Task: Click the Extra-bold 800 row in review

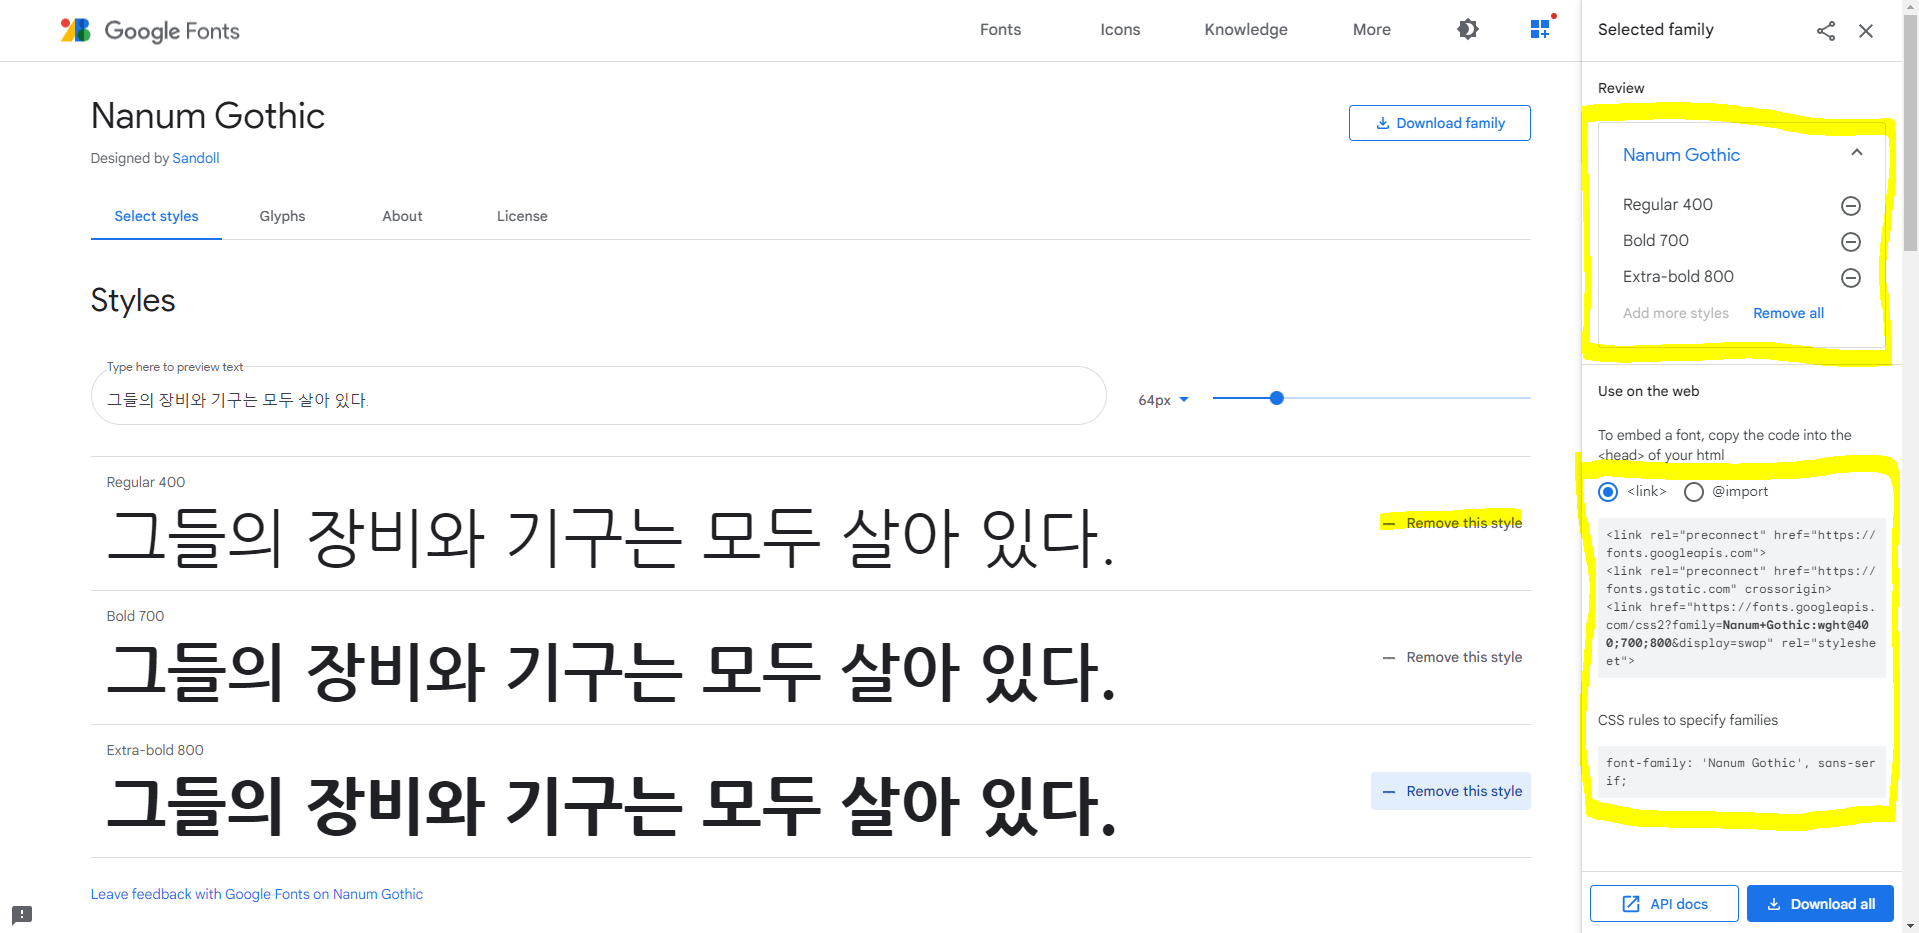Action: (x=1741, y=277)
